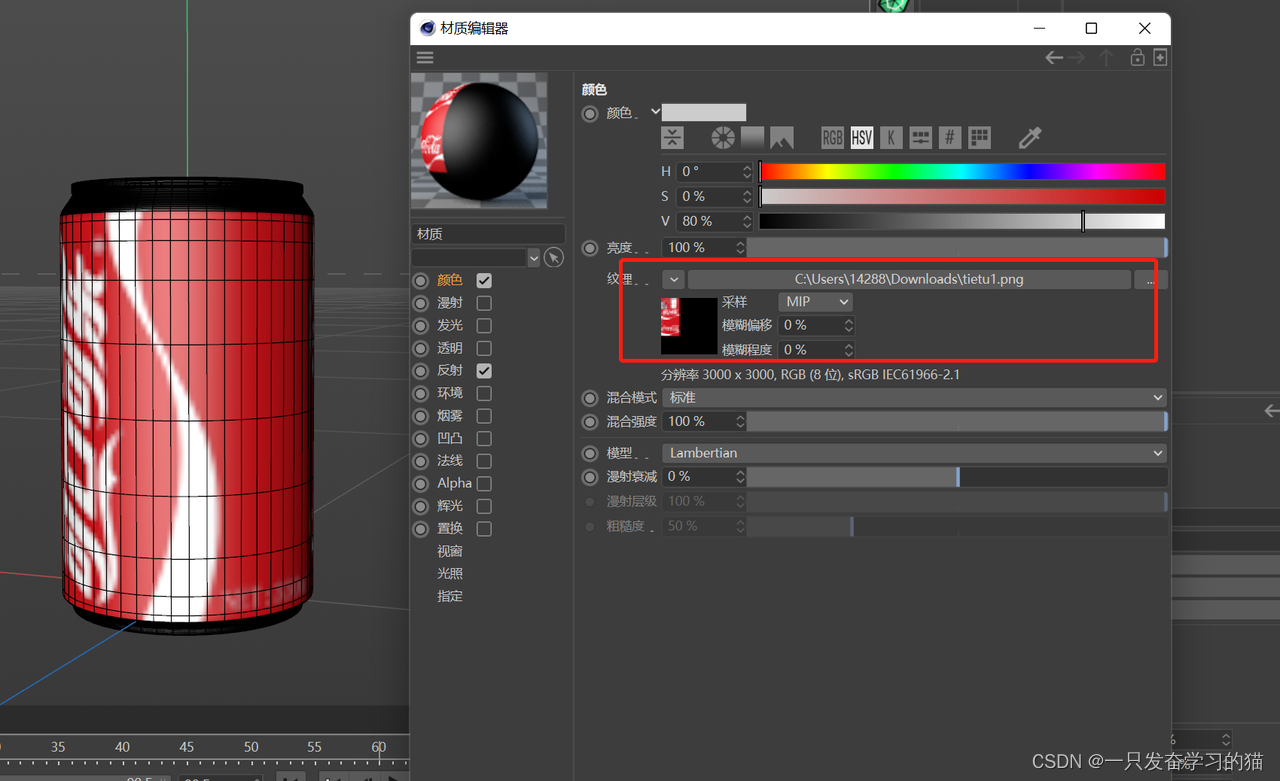Select the 视窗 settings page

450,551
